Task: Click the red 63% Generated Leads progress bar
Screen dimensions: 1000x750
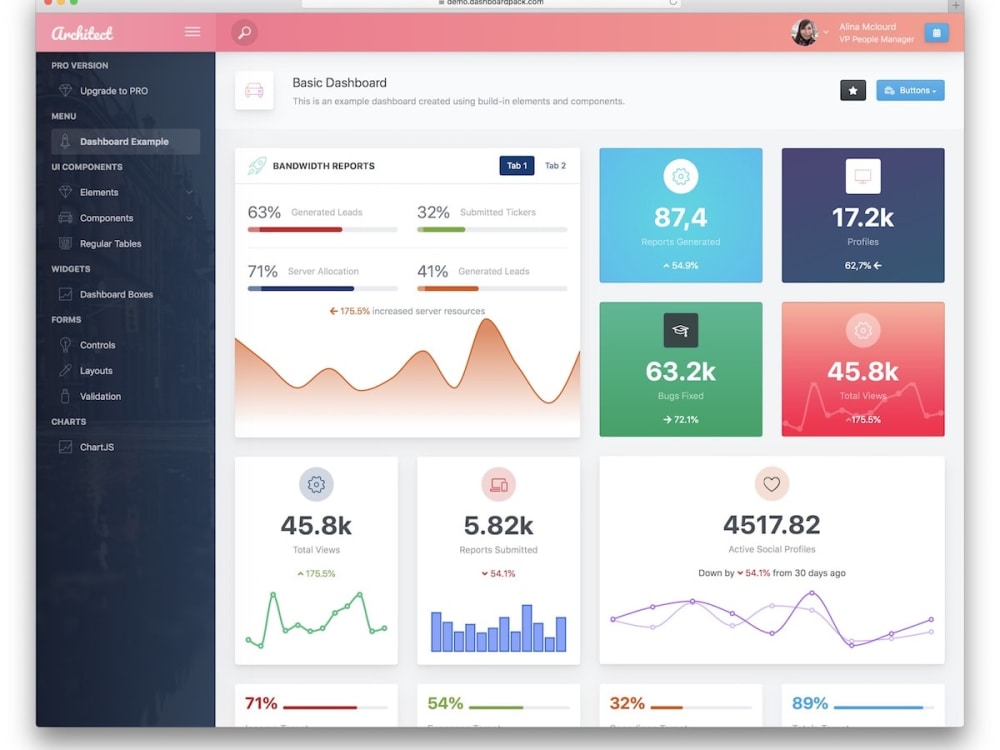Action: coord(323,230)
